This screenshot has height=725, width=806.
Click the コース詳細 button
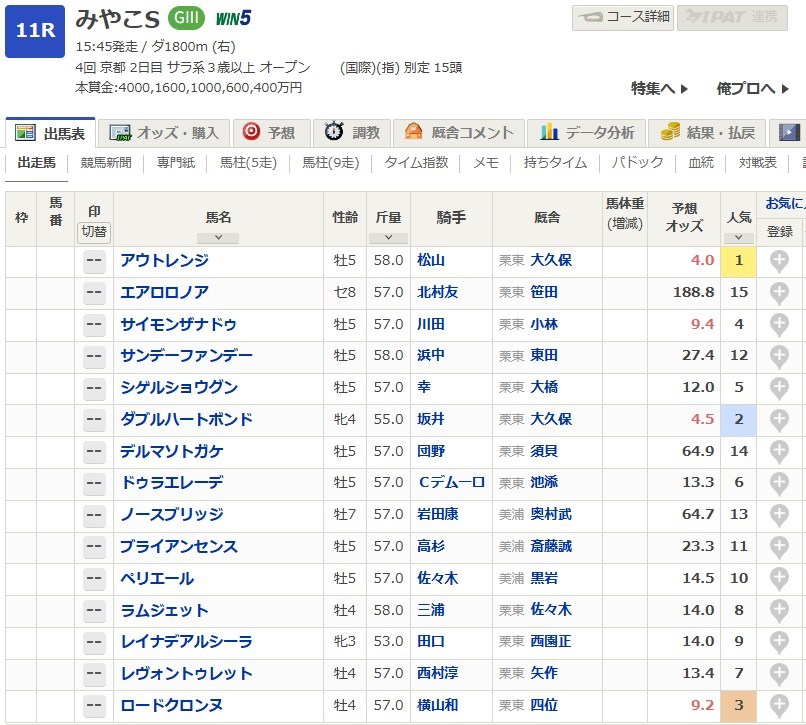pos(622,17)
